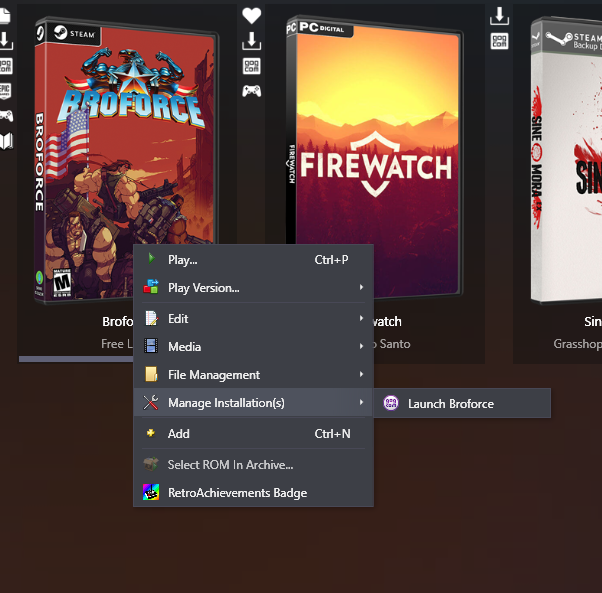This screenshot has height=593, width=602.
Task: Click the Epic Games badge at left edge
Action: (5, 91)
